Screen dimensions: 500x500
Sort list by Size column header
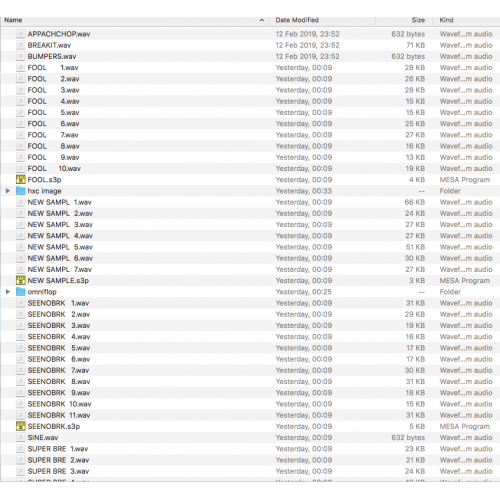pyautogui.click(x=418, y=20)
